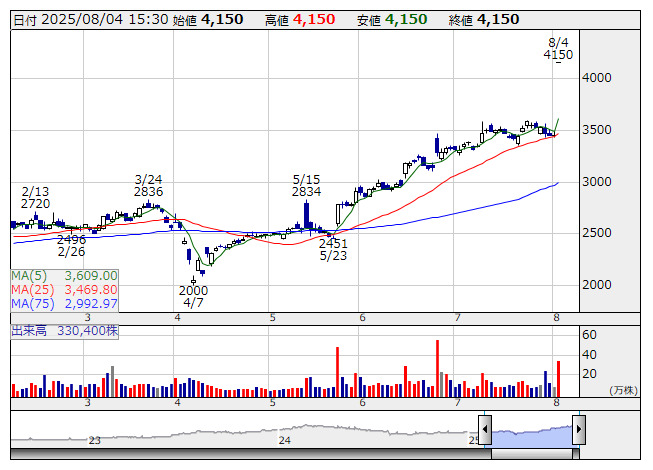Click the right range handle arrow

point(579,430)
